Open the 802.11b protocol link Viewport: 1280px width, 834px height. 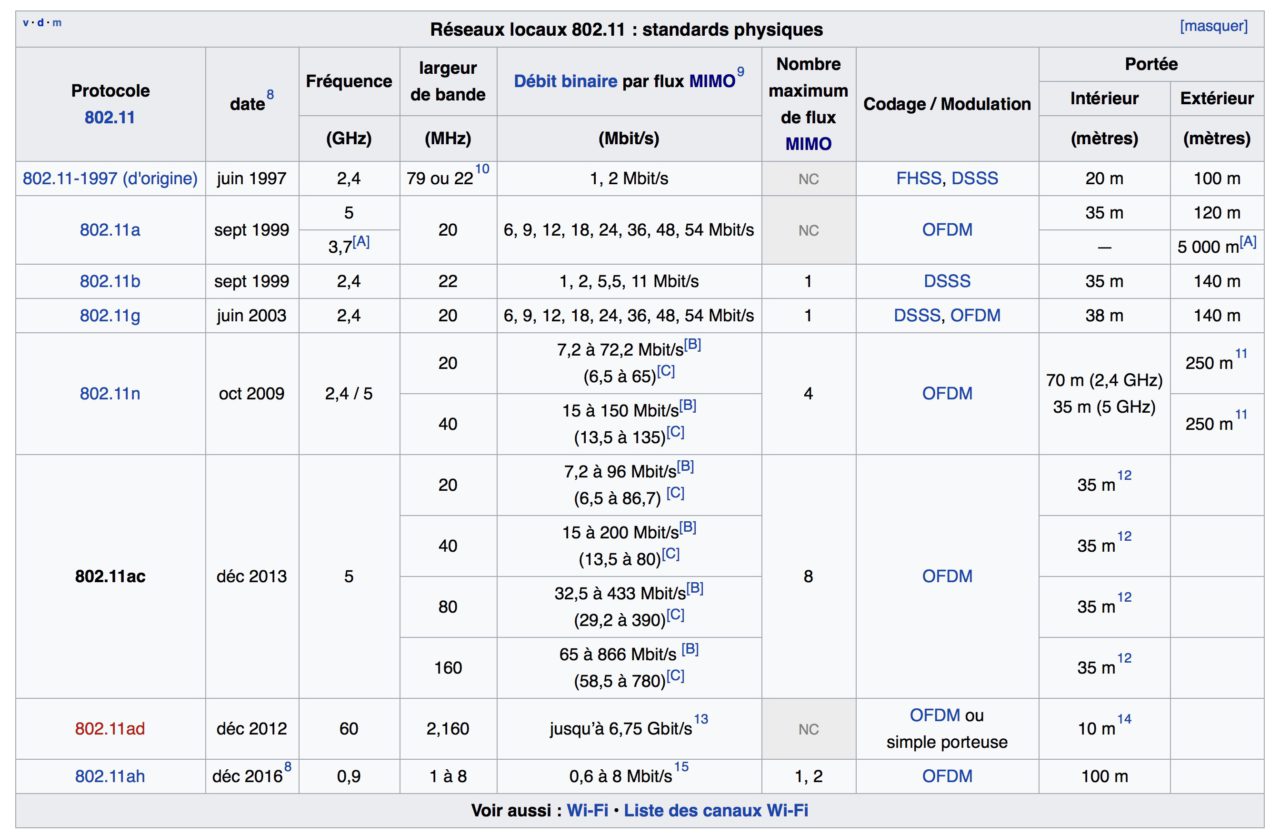pos(110,281)
